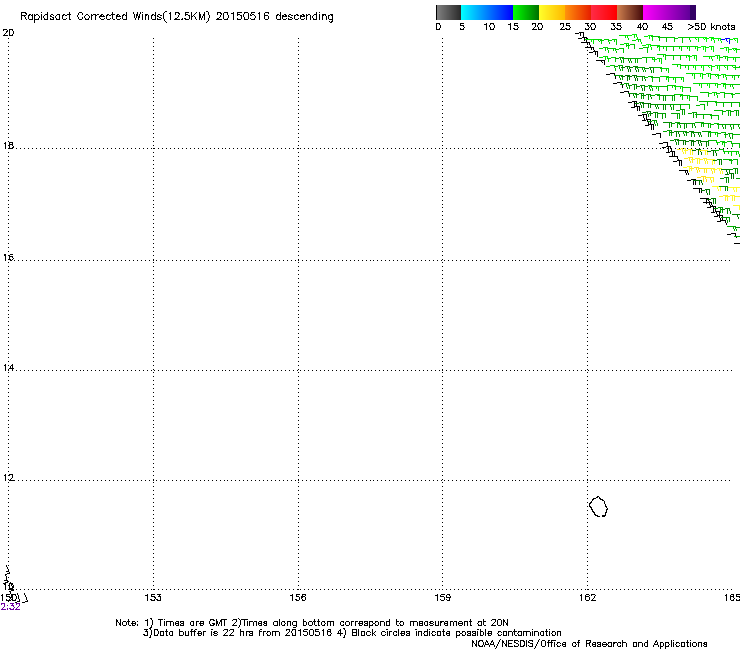
Task: Click the purple 2:32 time label
Action: [x=10, y=607]
